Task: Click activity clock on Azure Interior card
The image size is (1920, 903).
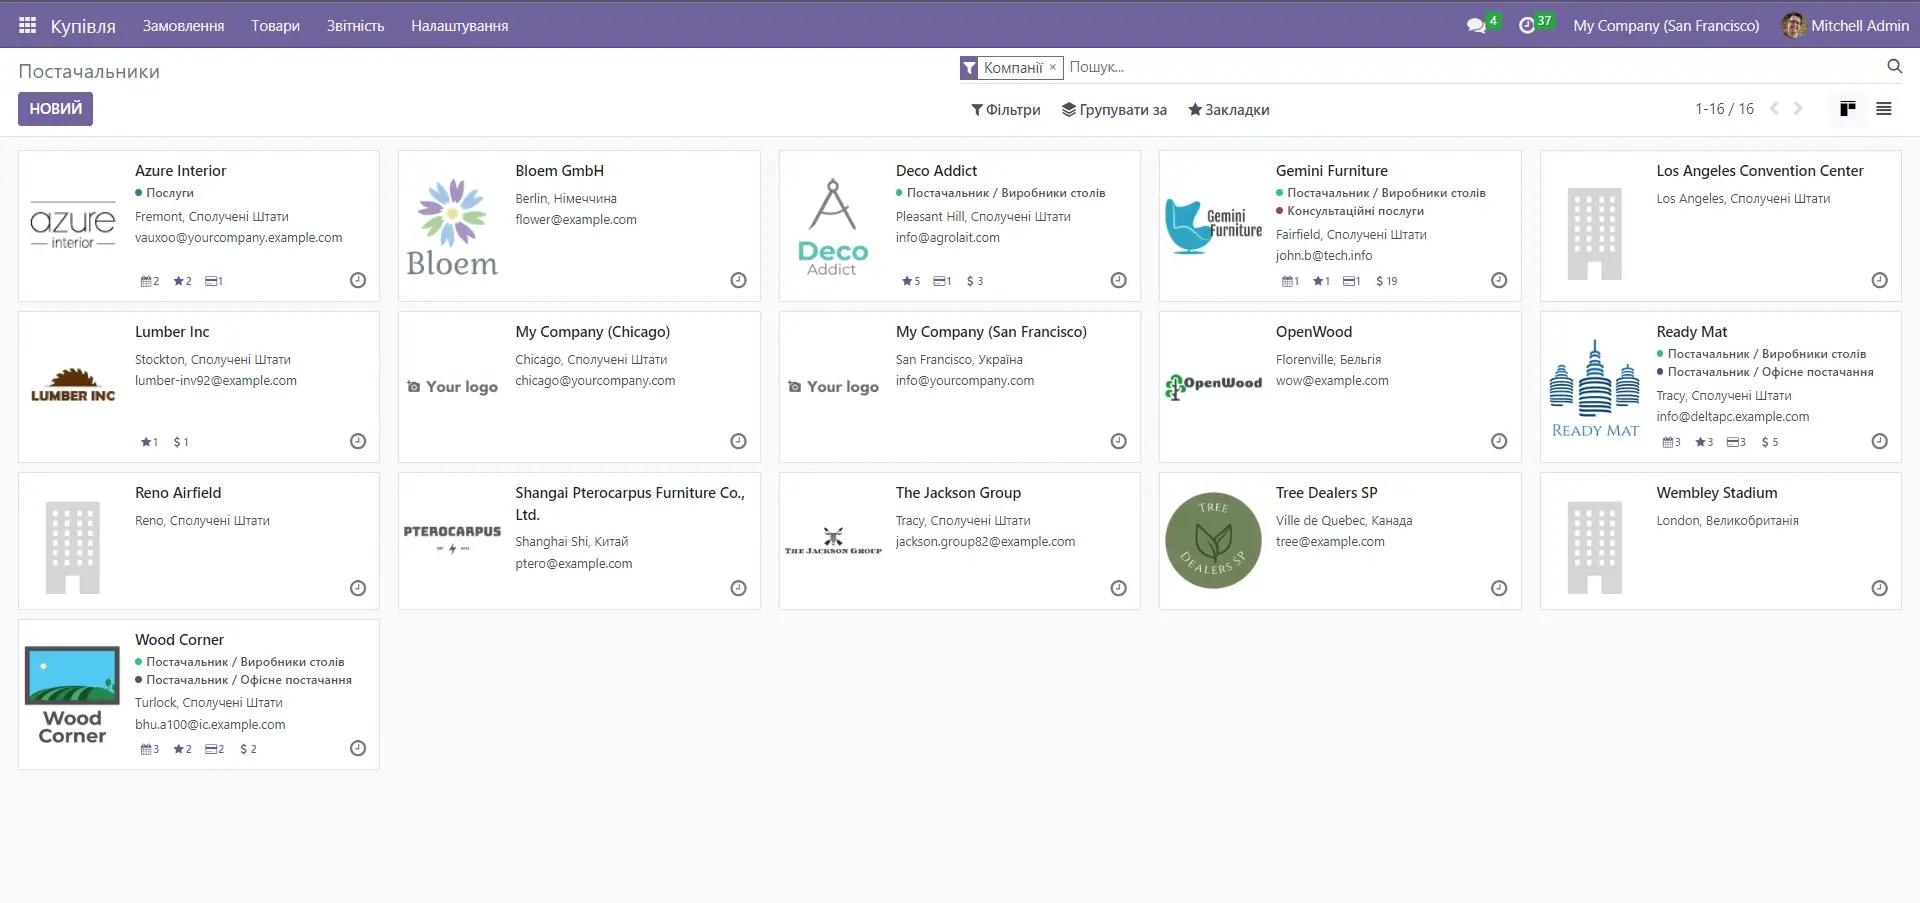Action: click(x=358, y=281)
